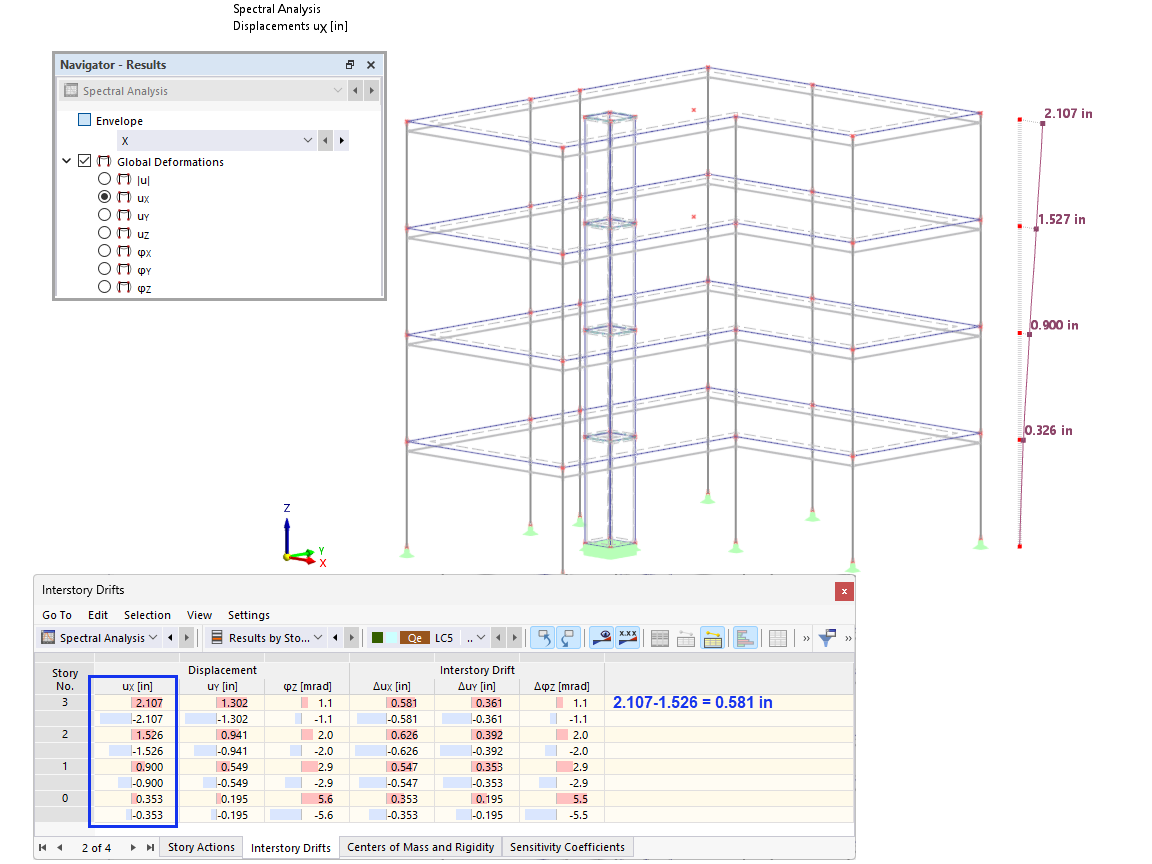Collapse the Global Deformations tree item
Viewport: 1152px width, 864px height.
(x=66, y=161)
